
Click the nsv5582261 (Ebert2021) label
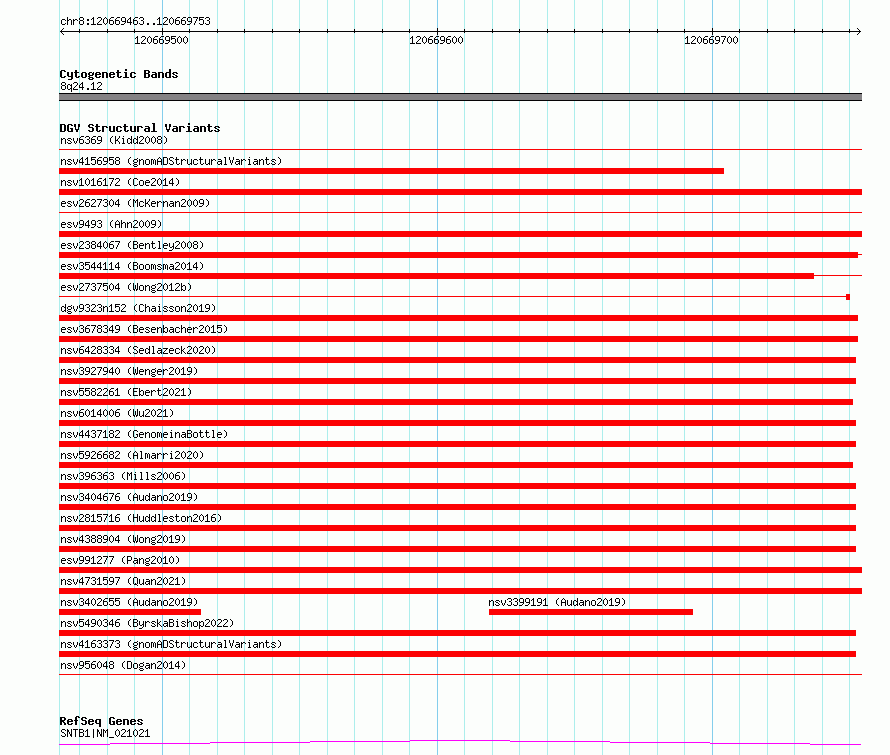126,392
